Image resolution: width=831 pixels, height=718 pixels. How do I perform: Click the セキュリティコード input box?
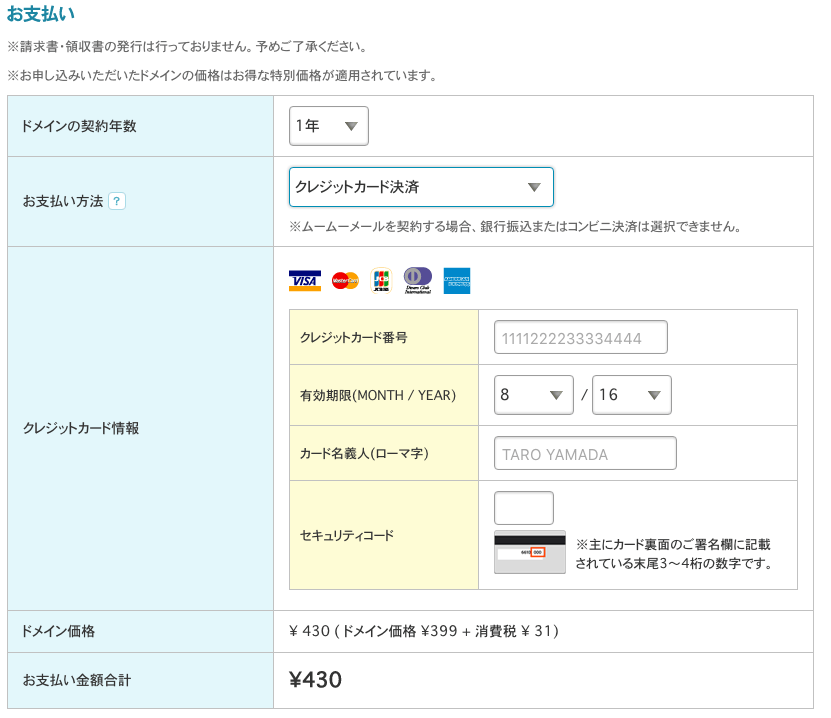pyautogui.click(x=523, y=508)
